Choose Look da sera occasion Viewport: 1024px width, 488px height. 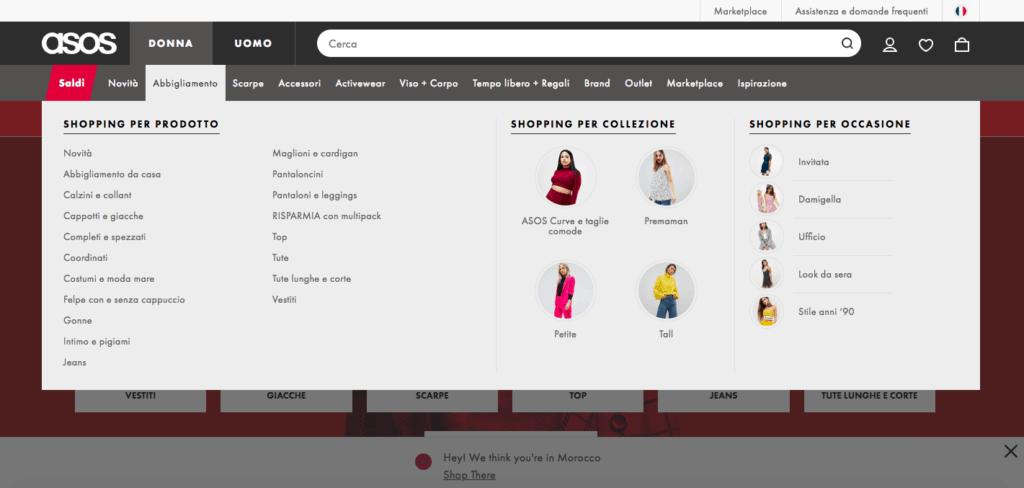tap(824, 274)
